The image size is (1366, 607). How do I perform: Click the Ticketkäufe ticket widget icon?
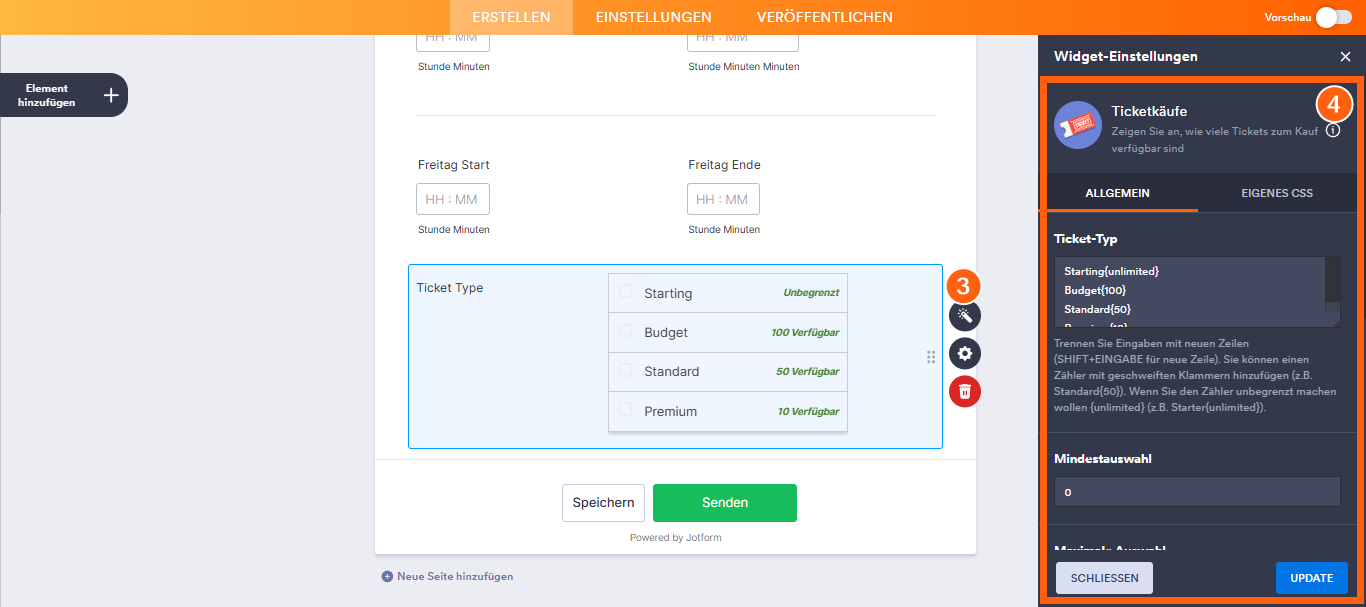(1078, 125)
